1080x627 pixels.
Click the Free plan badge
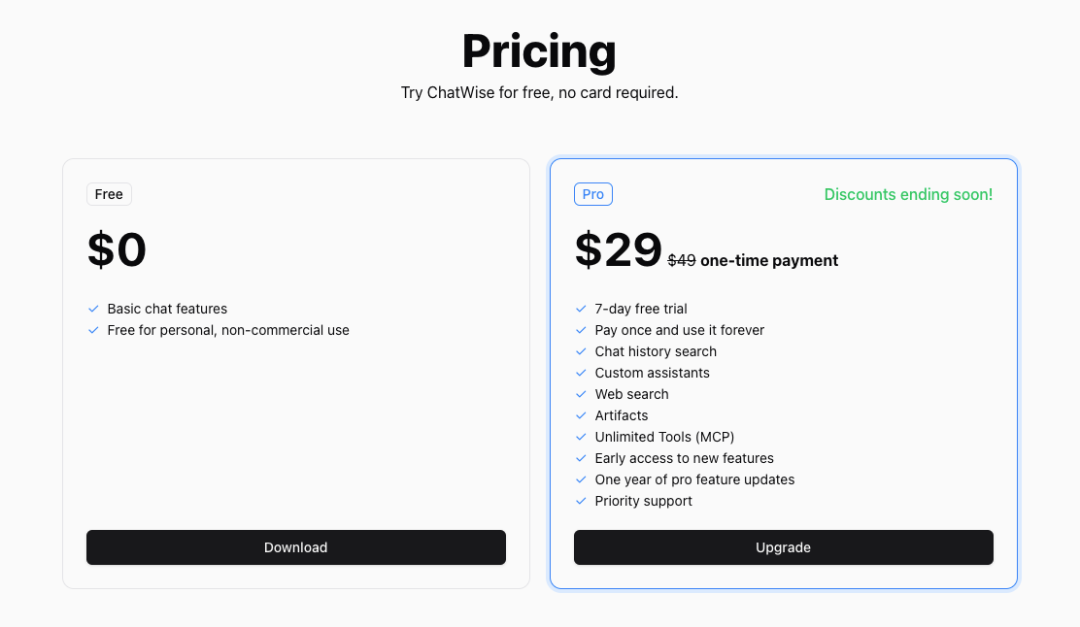pos(109,194)
